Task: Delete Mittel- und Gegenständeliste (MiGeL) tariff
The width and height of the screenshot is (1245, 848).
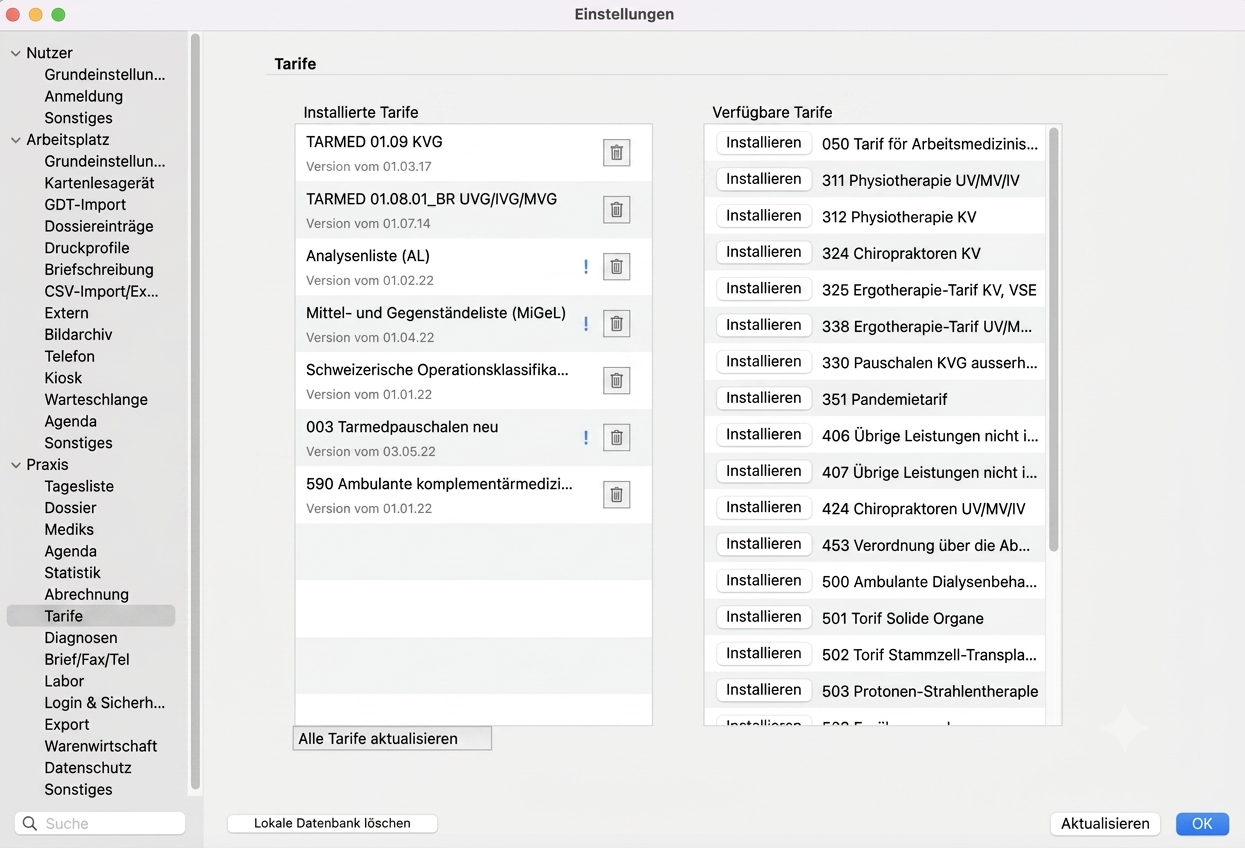Action: pyautogui.click(x=617, y=324)
